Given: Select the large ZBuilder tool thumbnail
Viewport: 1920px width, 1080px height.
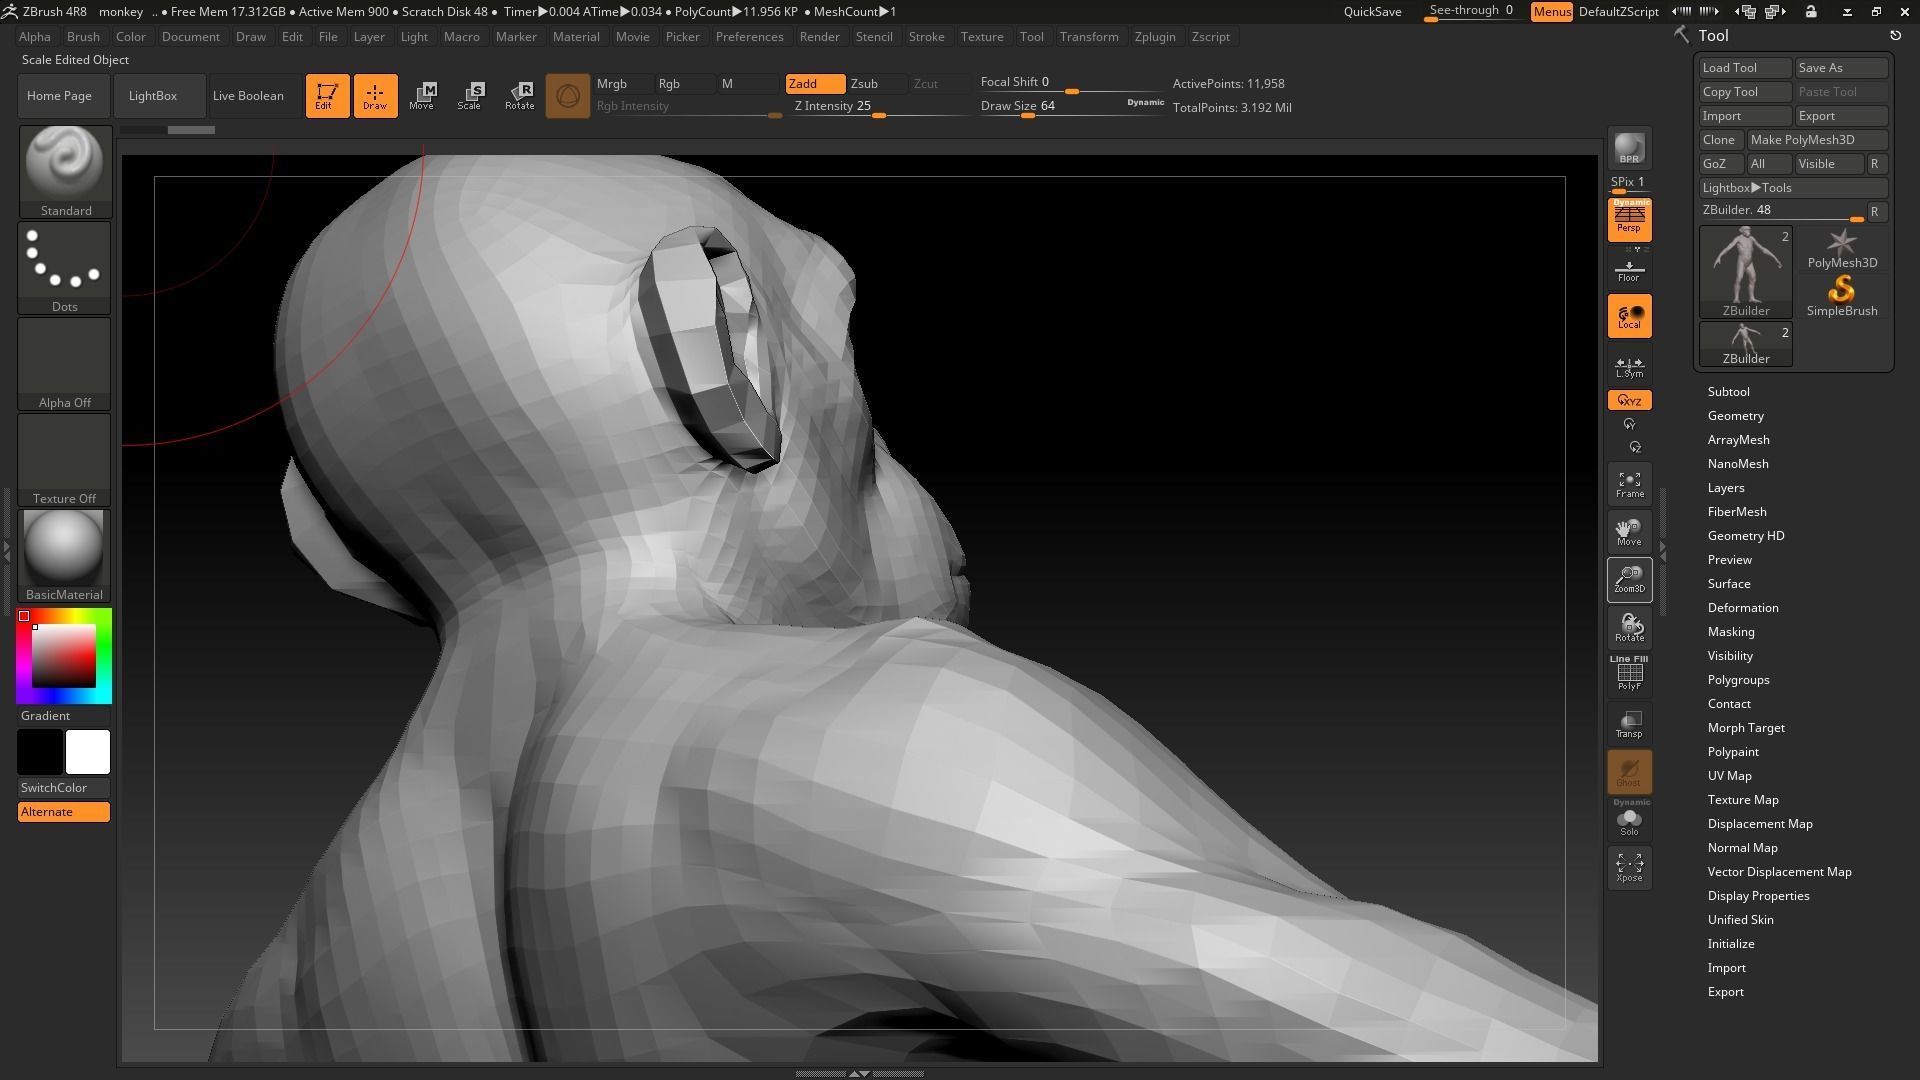Looking at the screenshot, I should [1746, 272].
